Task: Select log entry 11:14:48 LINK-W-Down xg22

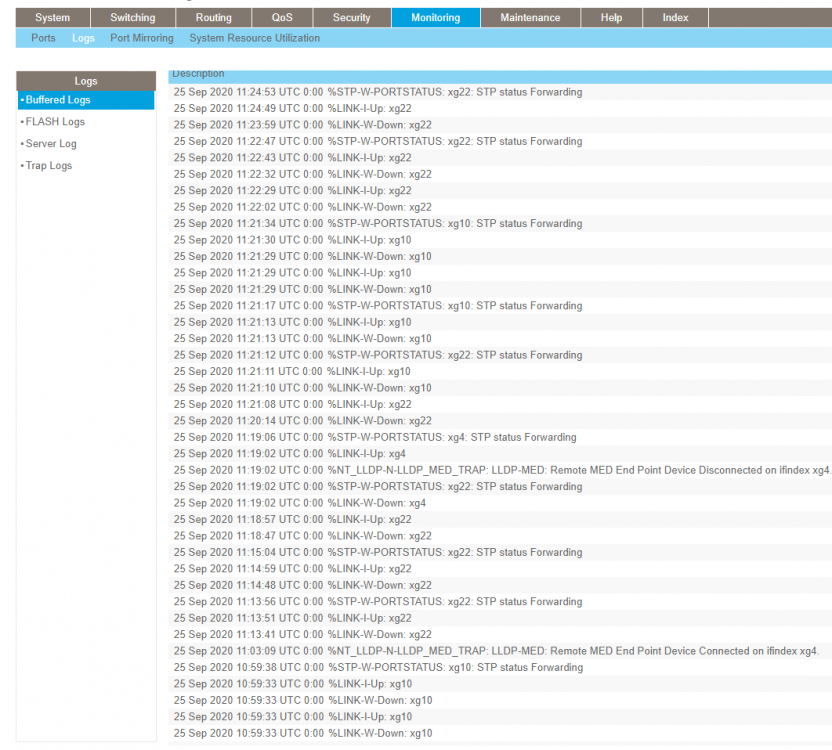Action: (x=500, y=585)
